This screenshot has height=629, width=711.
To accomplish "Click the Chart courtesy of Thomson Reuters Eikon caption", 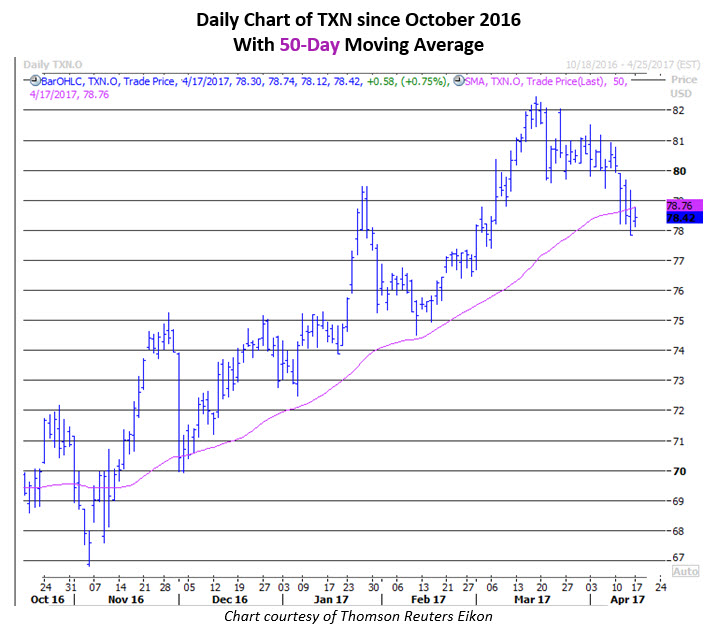I will (358, 617).
